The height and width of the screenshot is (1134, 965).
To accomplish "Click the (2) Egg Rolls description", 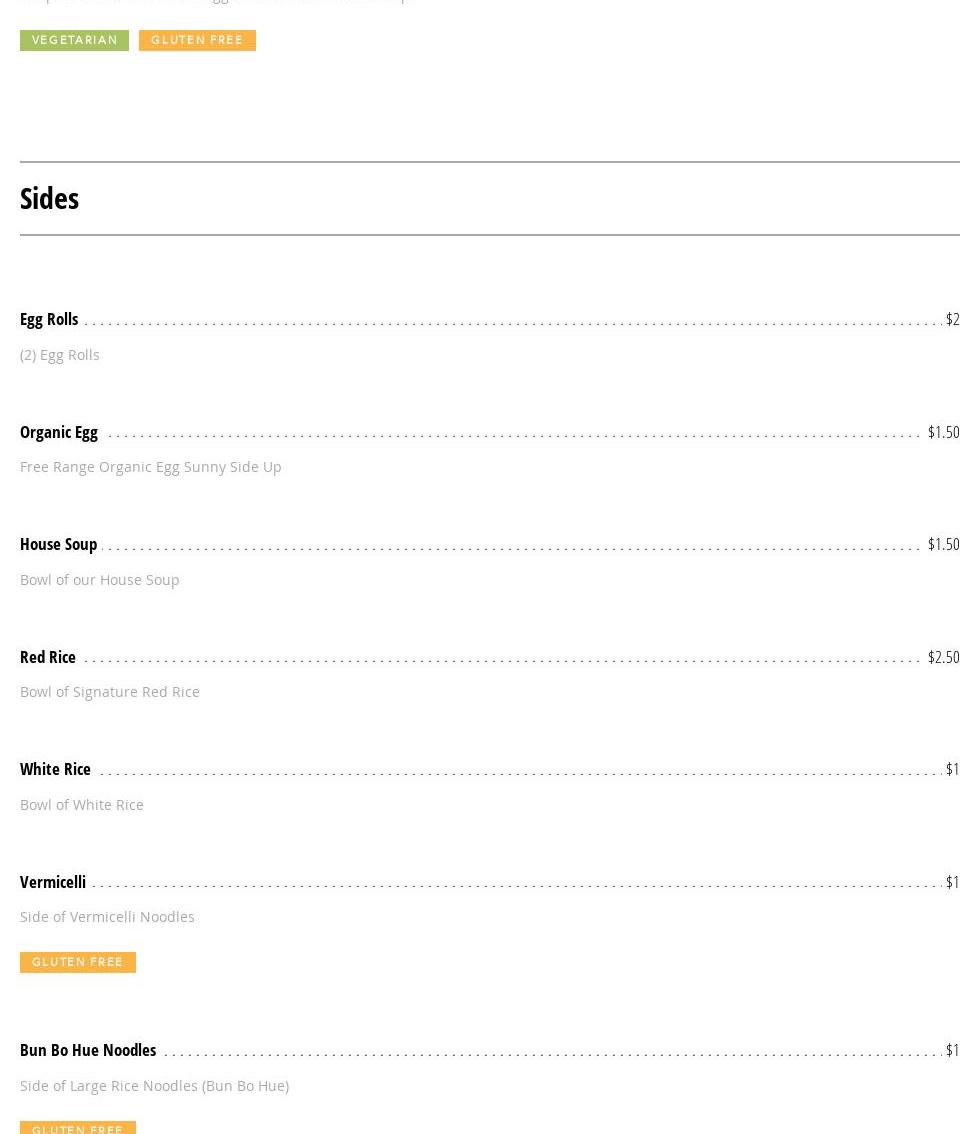I will (60, 354).
